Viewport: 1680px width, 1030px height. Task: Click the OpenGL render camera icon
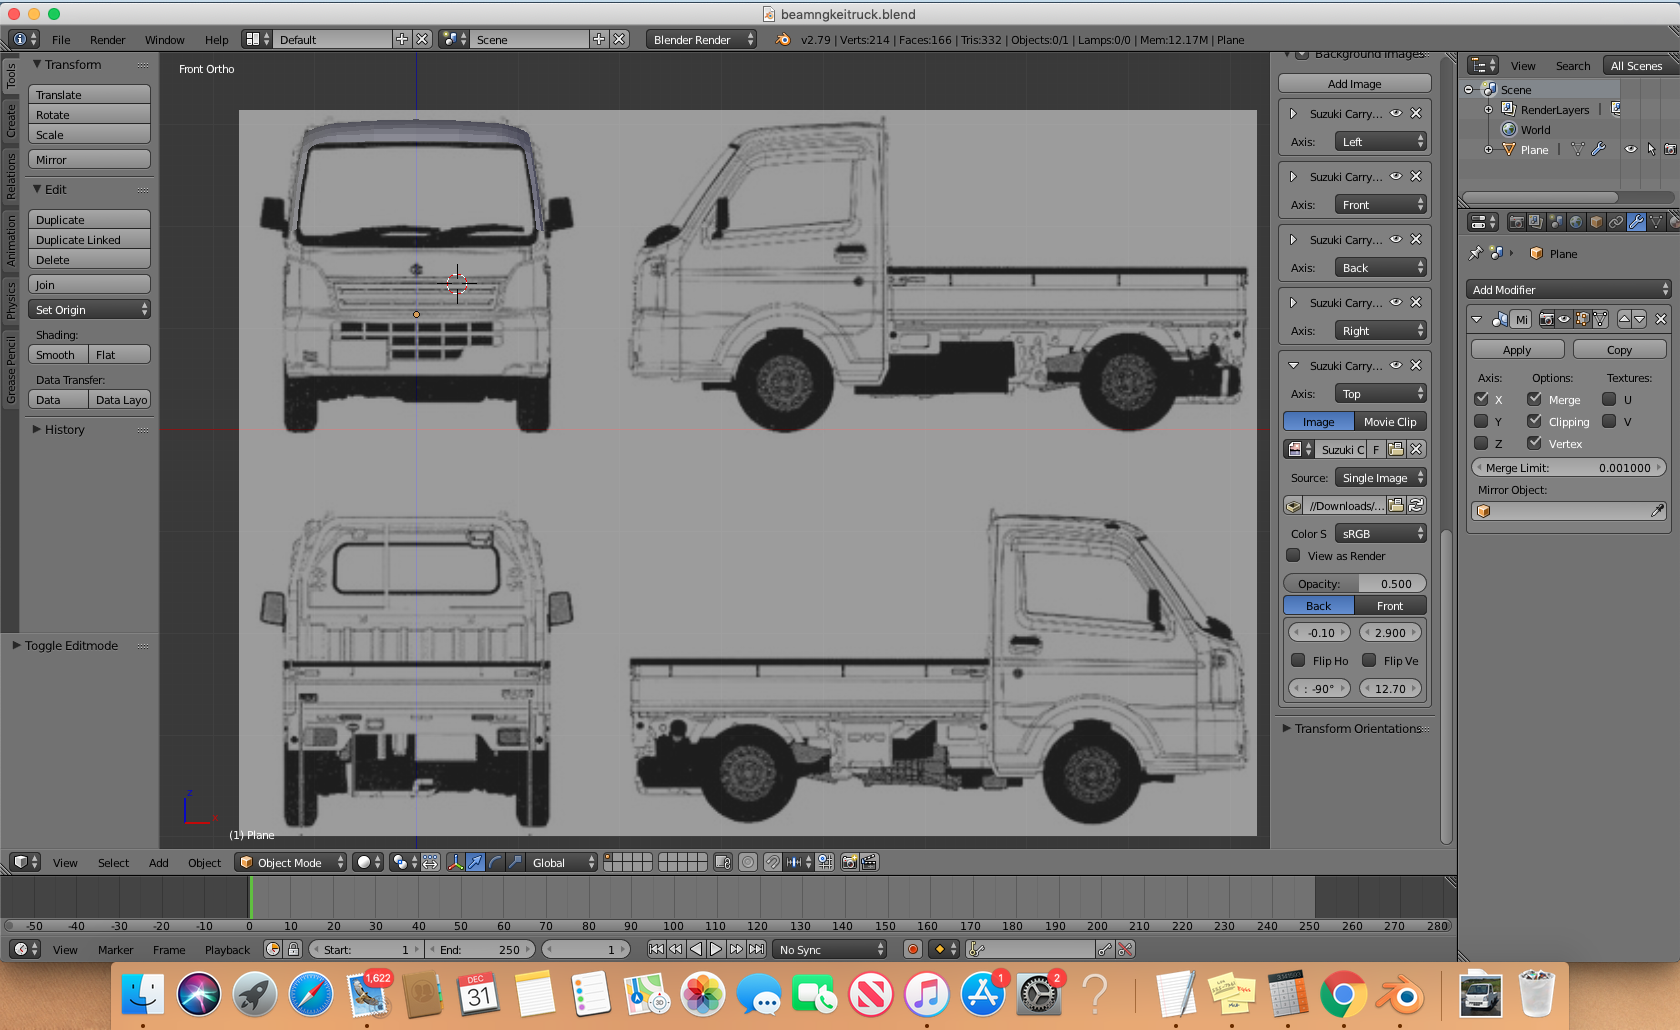click(x=849, y=862)
